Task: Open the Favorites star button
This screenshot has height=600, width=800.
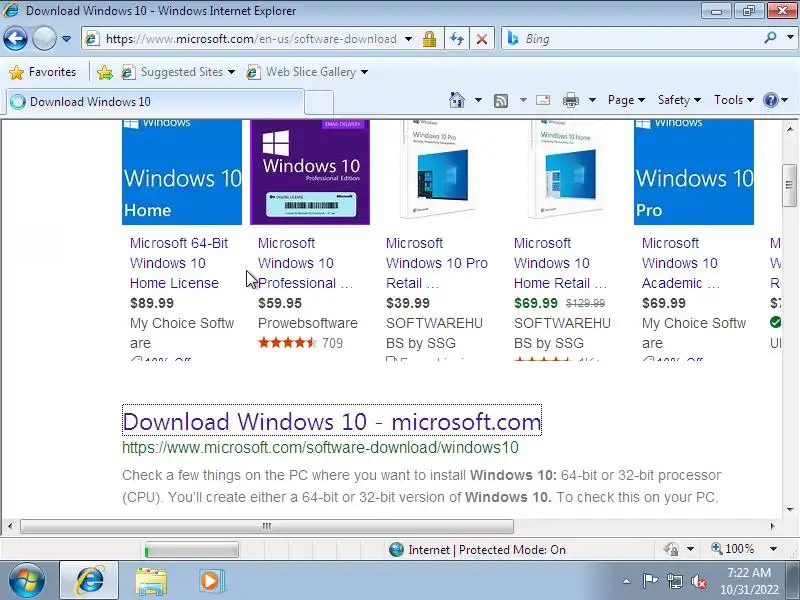Action: coord(42,72)
